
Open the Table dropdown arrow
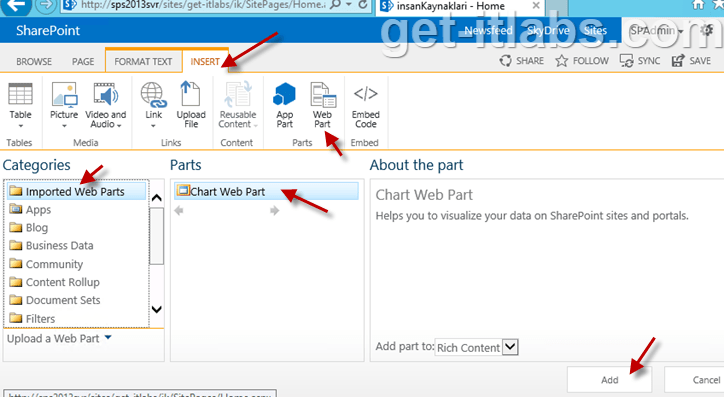coord(20,126)
